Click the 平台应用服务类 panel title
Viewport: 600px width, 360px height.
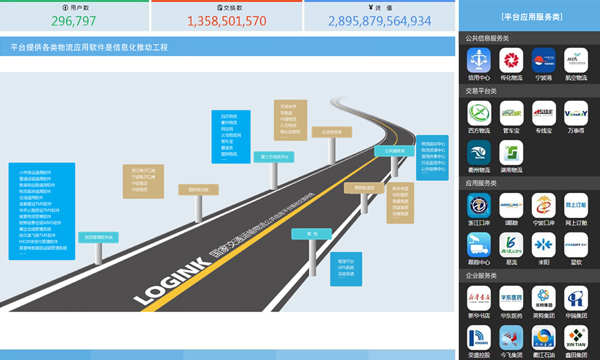tap(532, 17)
